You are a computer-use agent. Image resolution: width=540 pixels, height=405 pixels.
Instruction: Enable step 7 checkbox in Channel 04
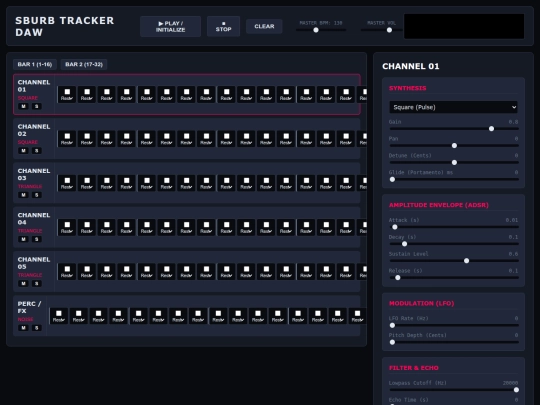tap(187, 225)
